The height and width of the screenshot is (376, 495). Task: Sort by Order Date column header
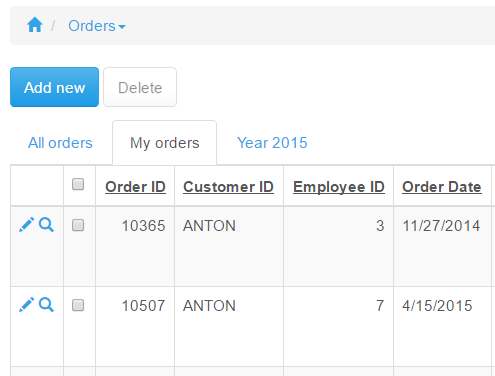point(442,187)
